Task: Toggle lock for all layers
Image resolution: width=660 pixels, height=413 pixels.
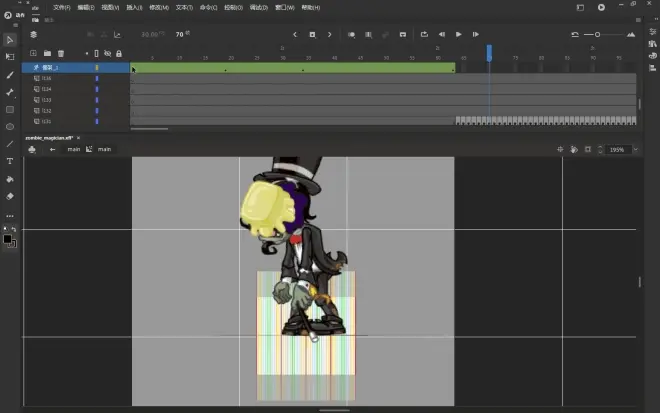Action: [x=119, y=53]
